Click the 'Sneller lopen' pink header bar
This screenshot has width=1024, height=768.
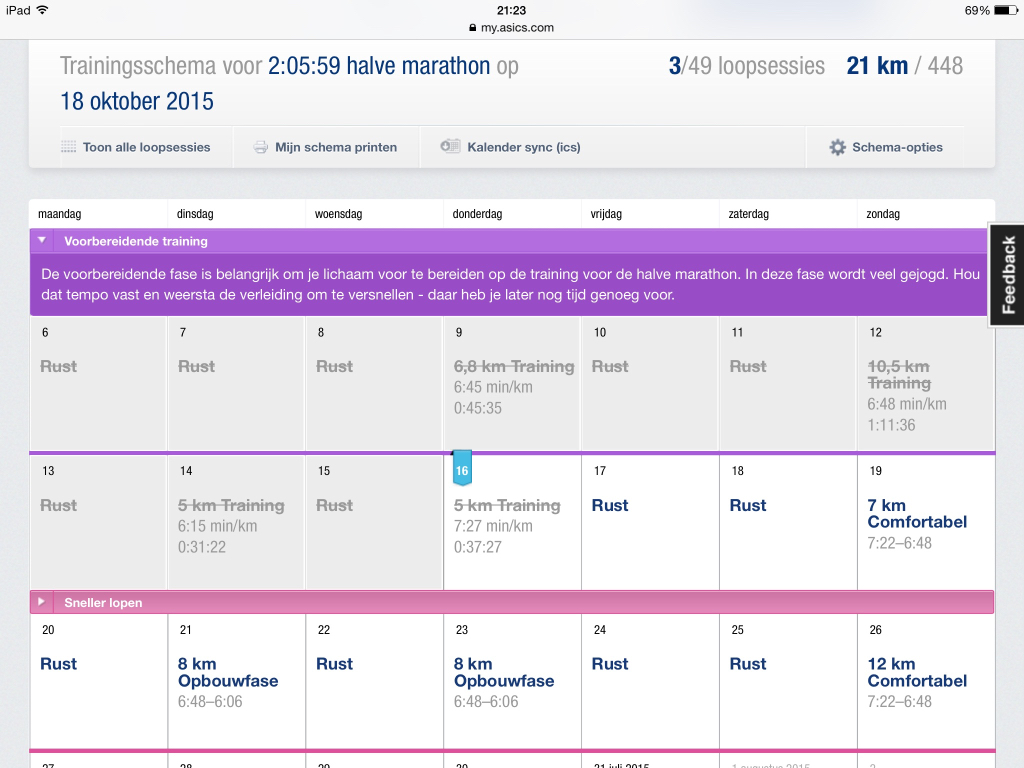coord(500,602)
